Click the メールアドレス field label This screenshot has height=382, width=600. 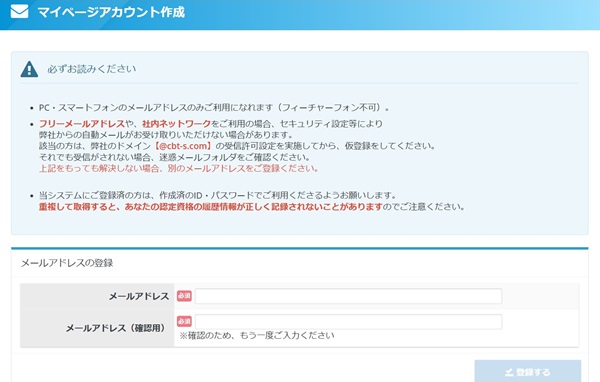click(x=139, y=296)
